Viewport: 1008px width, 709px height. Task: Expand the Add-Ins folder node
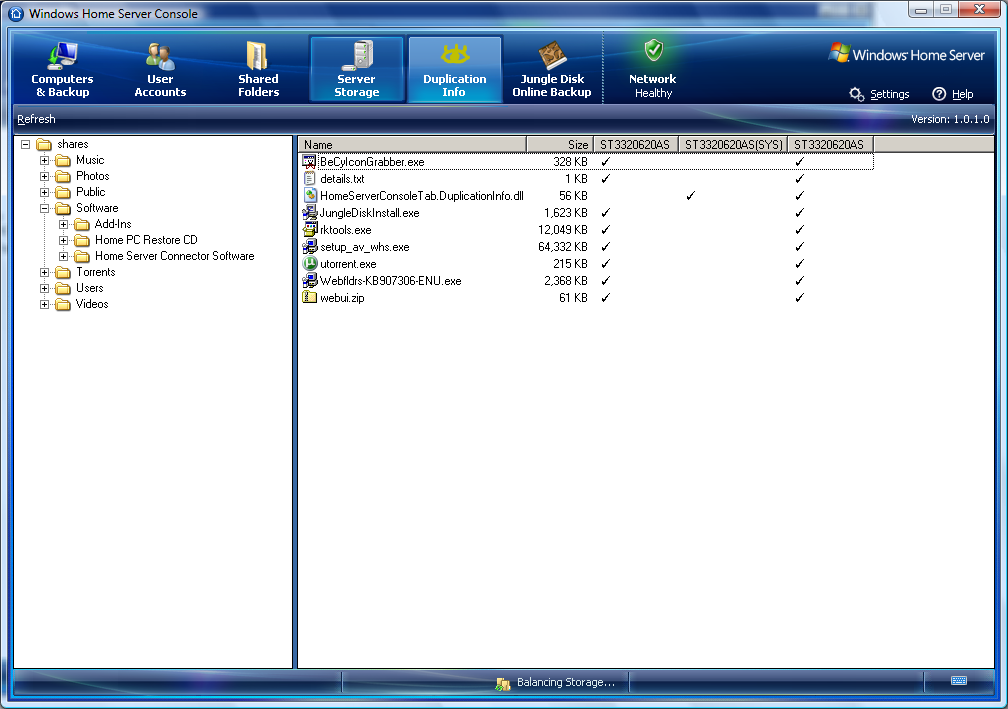pos(63,224)
